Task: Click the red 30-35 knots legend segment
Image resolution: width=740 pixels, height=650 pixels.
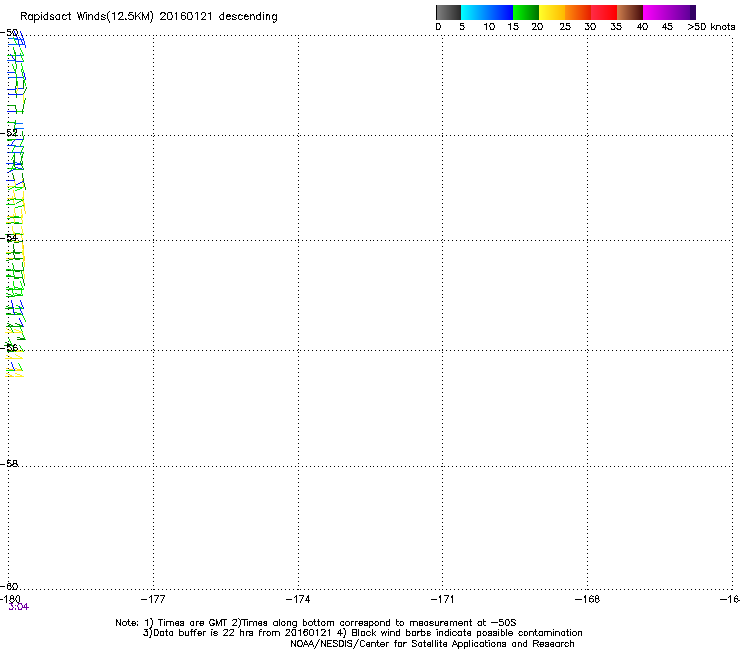Action: point(604,12)
